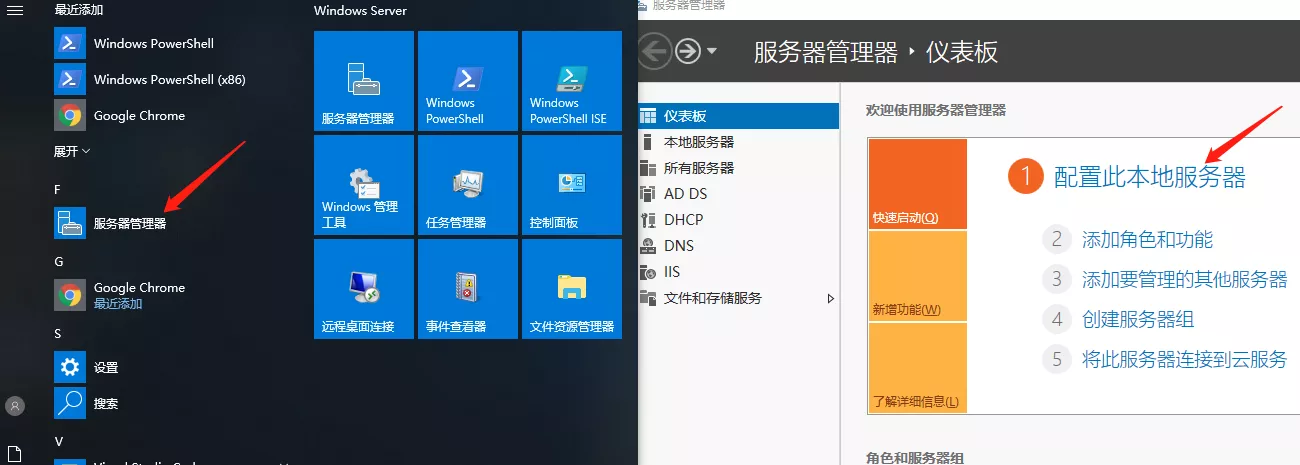Click the 设置 gear in the app list
Image resolution: width=1300 pixels, height=465 pixels.
[70, 367]
